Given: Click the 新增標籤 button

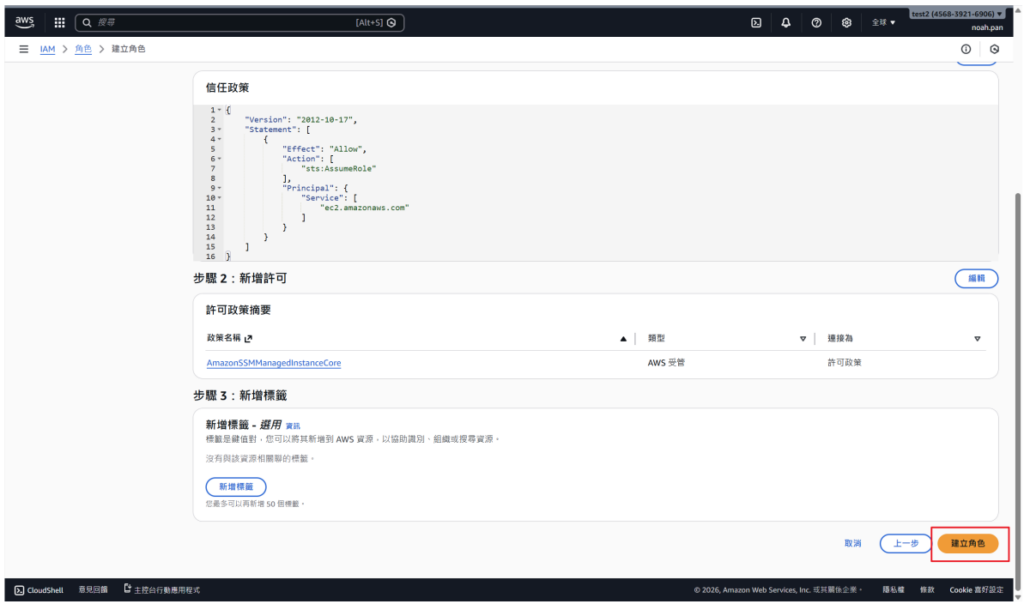Looking at the screenshot, I should (236, 486).
